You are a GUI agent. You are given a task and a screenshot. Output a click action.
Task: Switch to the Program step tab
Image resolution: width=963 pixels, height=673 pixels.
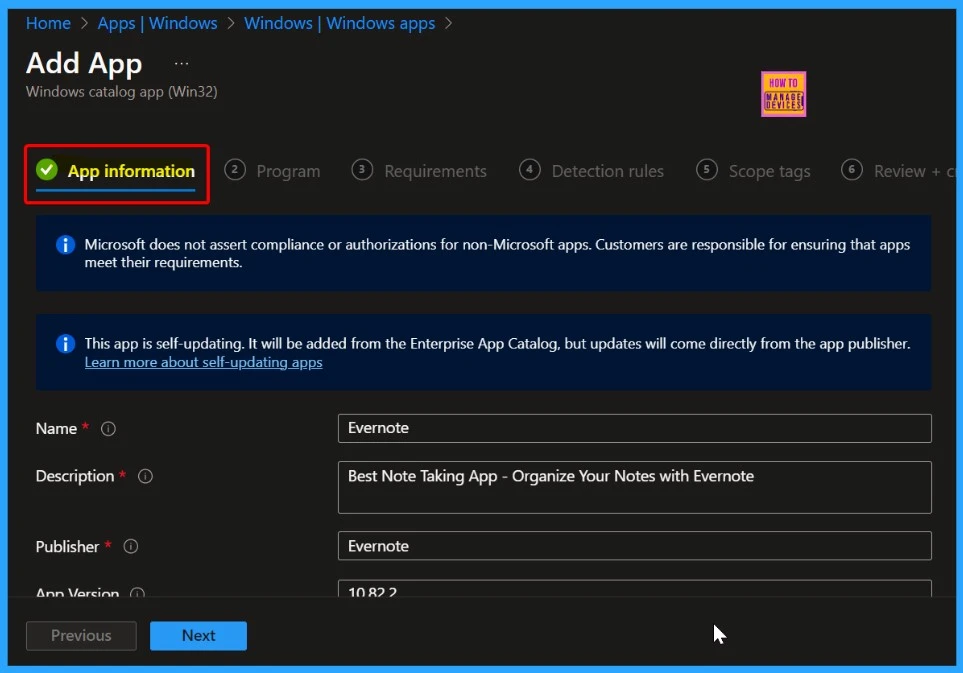pyautogui.click(x=272, y=171)
